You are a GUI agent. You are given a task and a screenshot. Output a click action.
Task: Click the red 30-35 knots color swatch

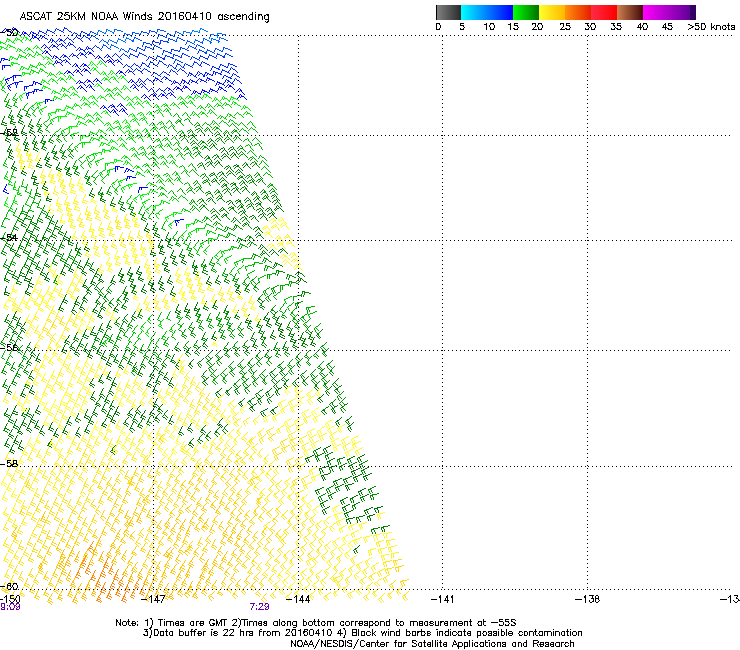click(604, 12)
